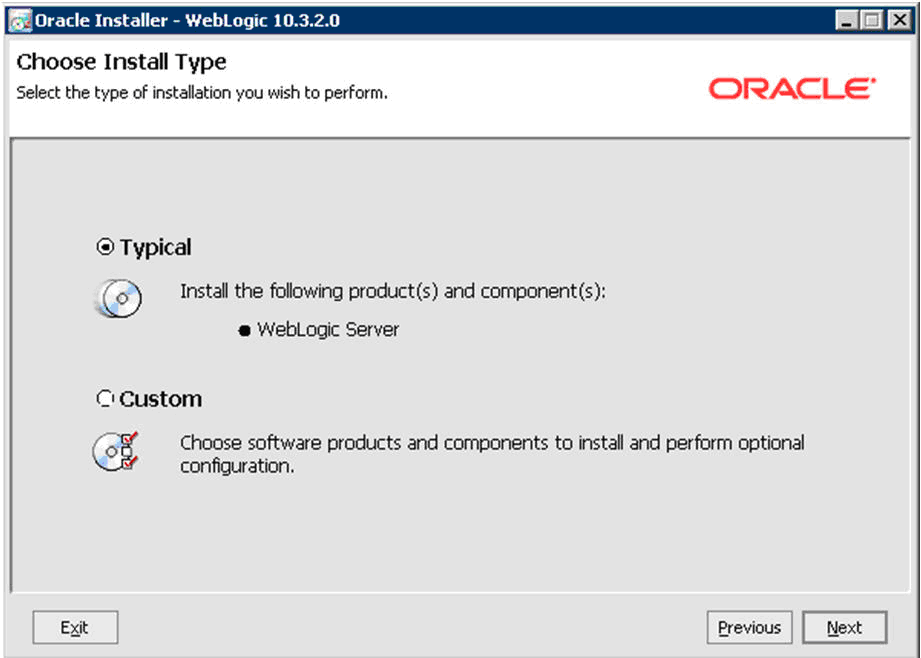Minimize the Oracle Installer window

coord(846,21)
